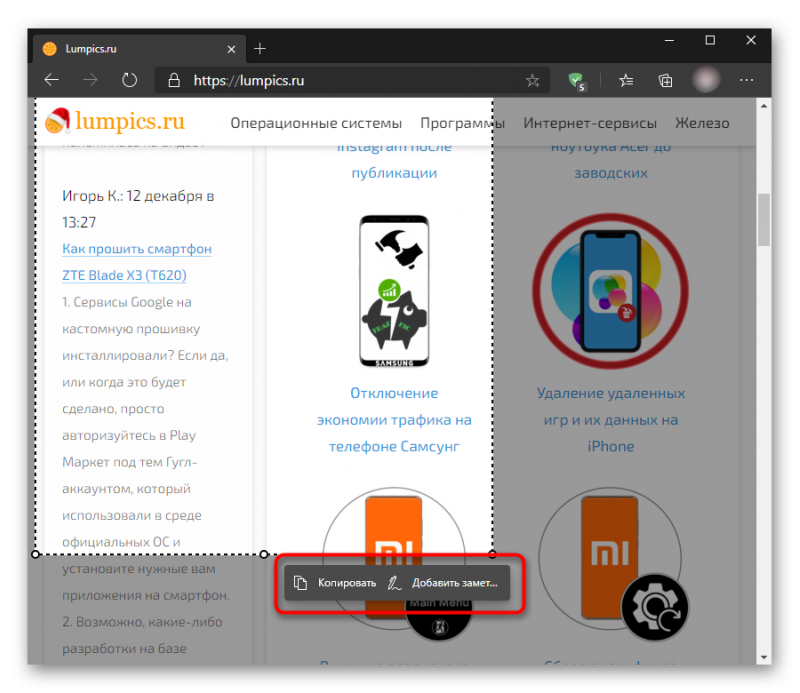
Task: Click the scrollbar up arrow
Action: coord(763,106)
